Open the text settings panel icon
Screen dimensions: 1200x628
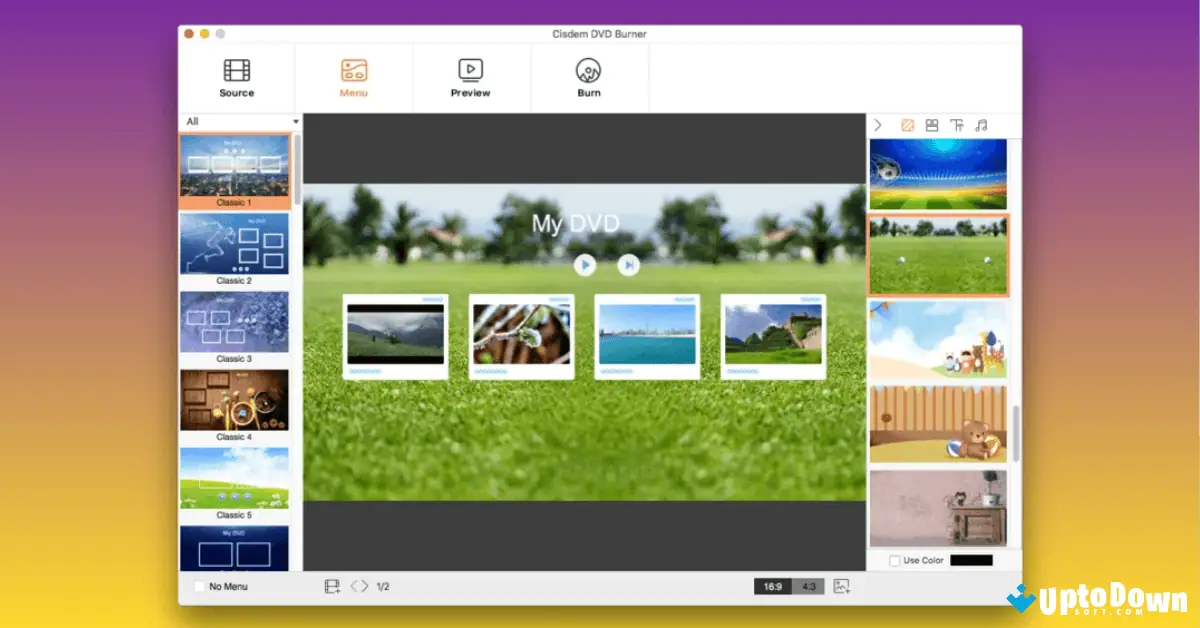[x=957, y=125]
